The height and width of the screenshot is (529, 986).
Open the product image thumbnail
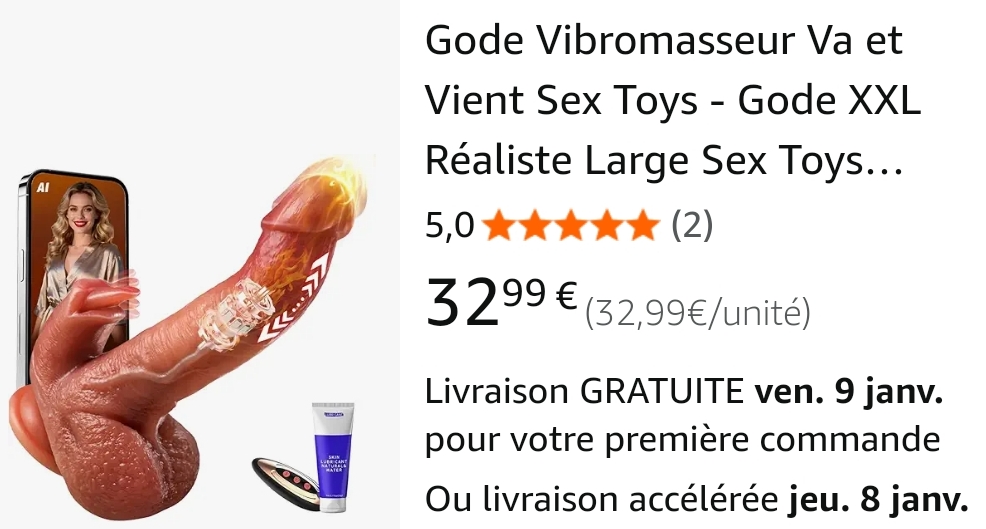200,264
